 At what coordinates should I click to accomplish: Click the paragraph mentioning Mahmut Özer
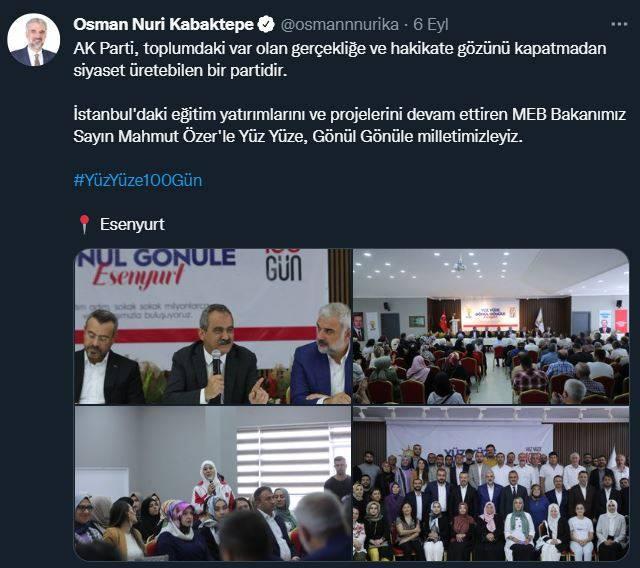tap(349, 125)
